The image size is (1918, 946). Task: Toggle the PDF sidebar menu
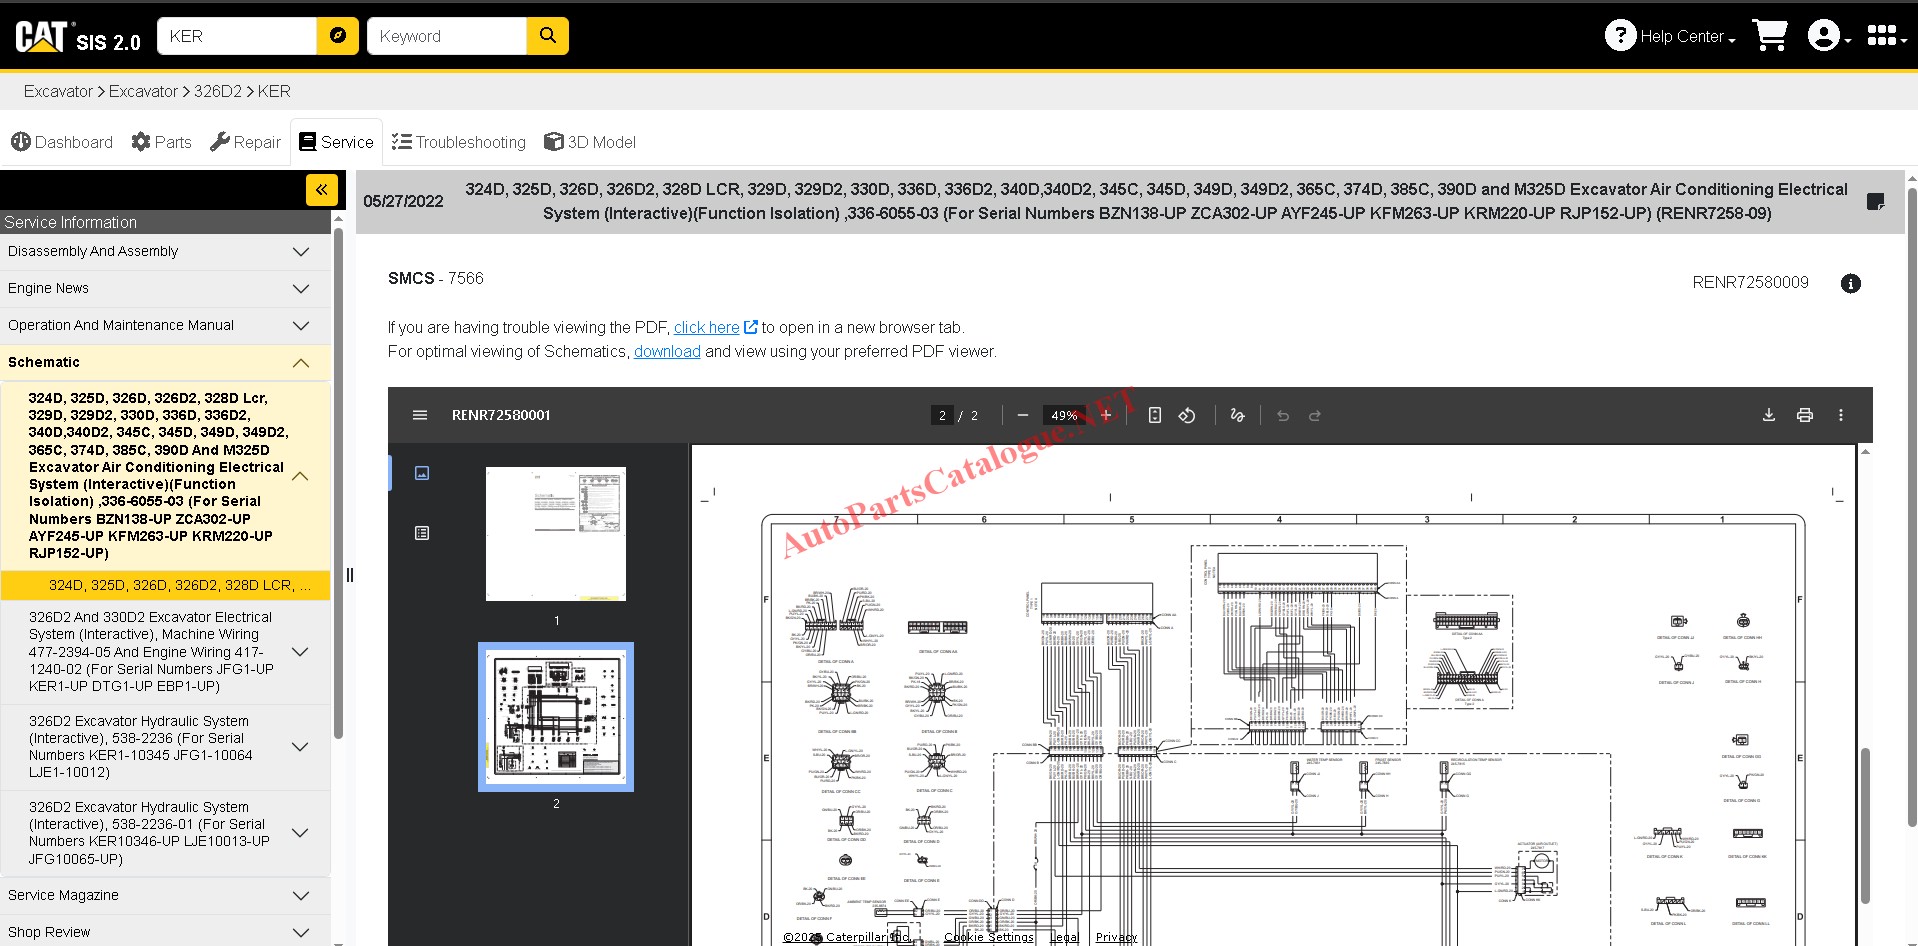tap(420, 415)
